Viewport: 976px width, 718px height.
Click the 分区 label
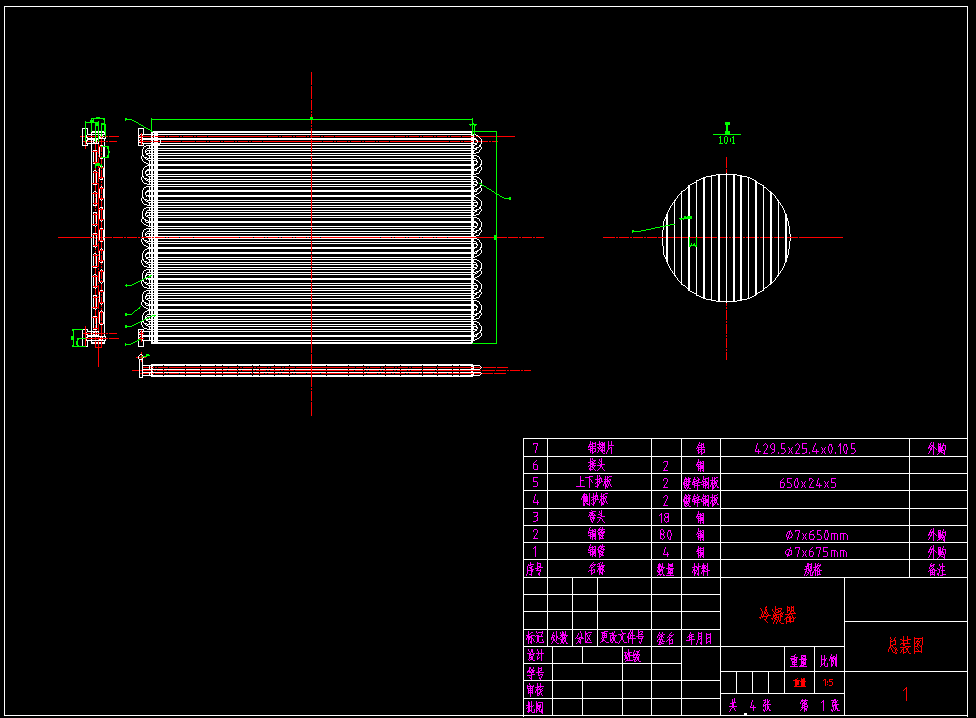(x=584, y=638)
